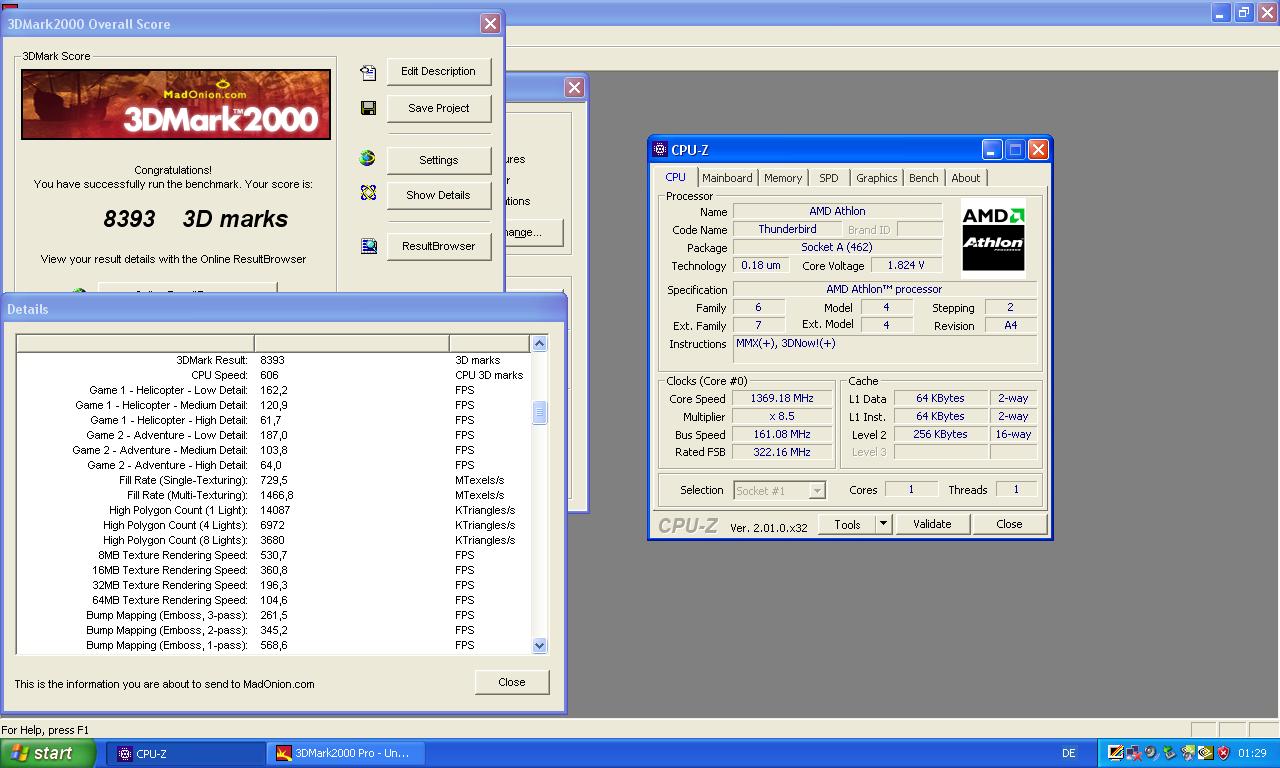Screen dimensions: 1280x768
Task: Open the Windows start menu
Action: (48, 753)
